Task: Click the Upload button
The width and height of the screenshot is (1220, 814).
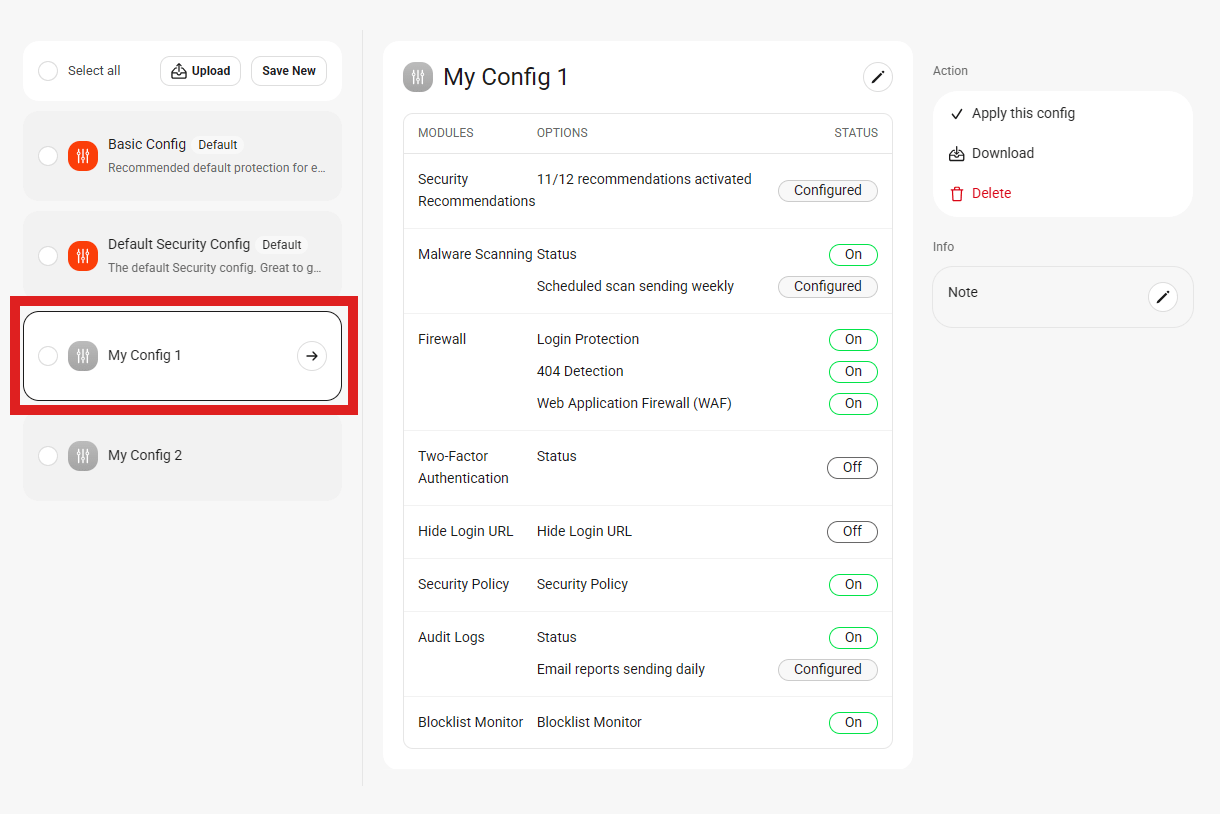Action: click(200, 71)
